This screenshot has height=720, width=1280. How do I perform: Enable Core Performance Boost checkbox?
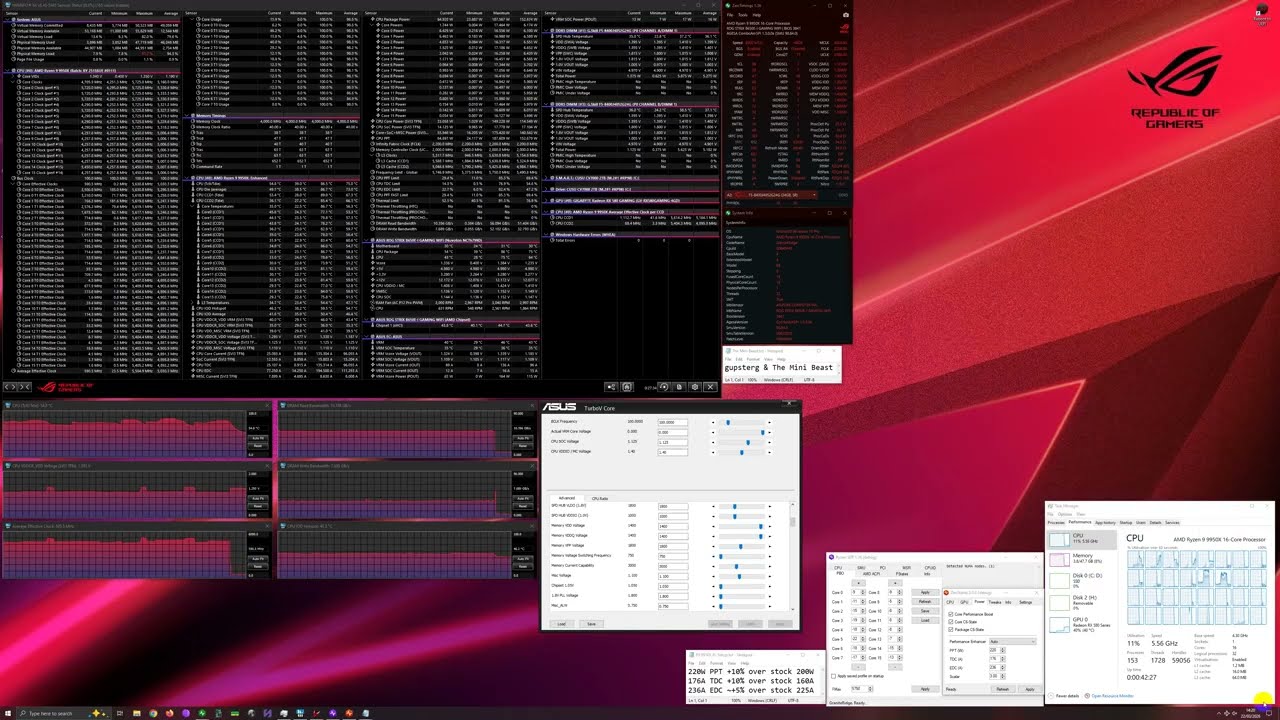click(951, 614)
